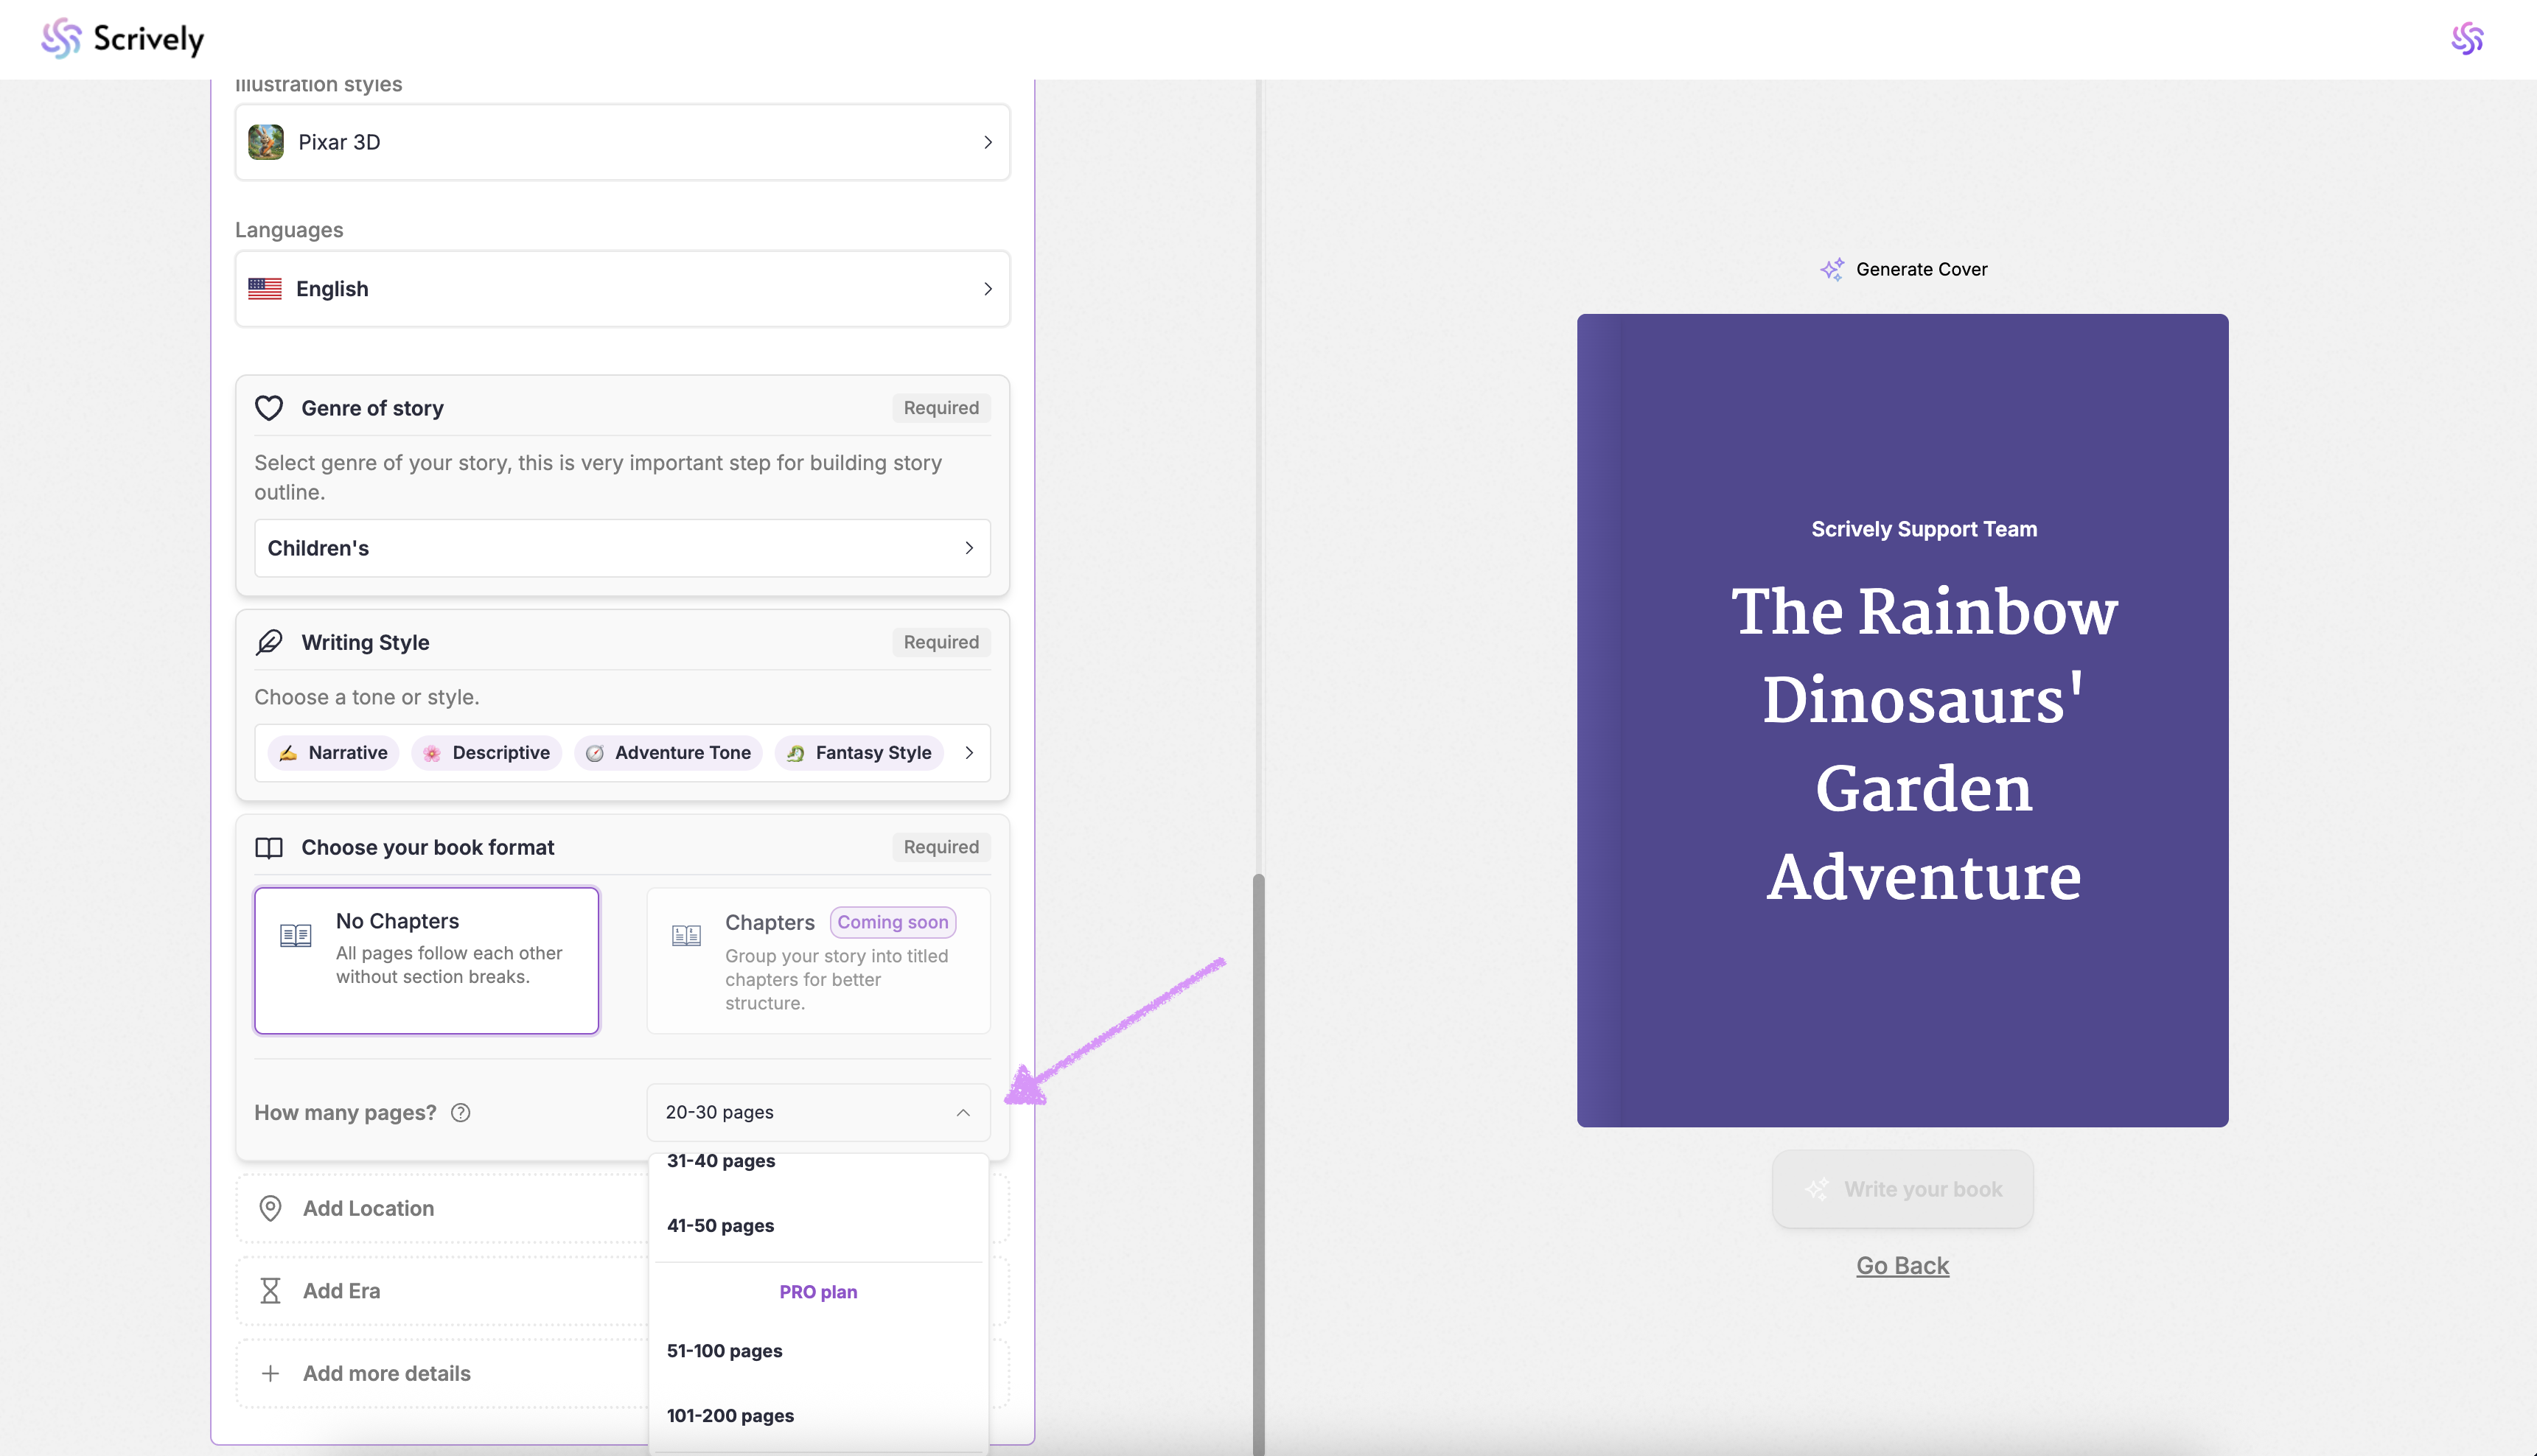Click the Write your book button

click(x=1902, y=1189)
